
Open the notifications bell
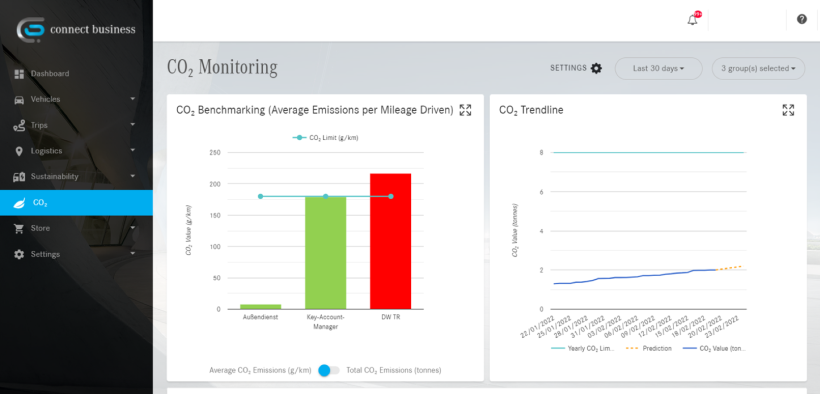692,20
